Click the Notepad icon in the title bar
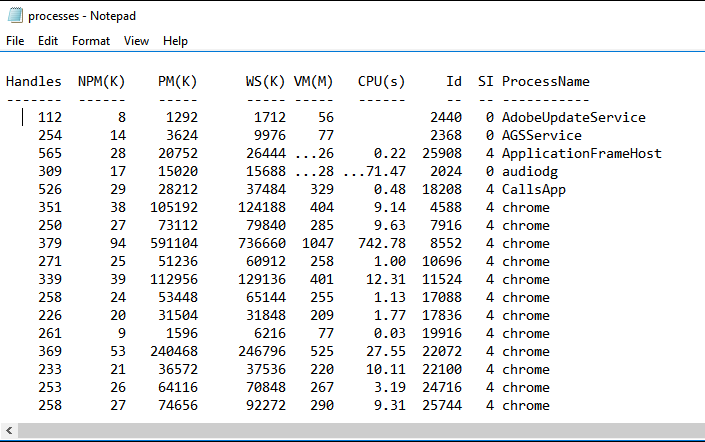Screen dimensions: 705x442 point(14,16)
